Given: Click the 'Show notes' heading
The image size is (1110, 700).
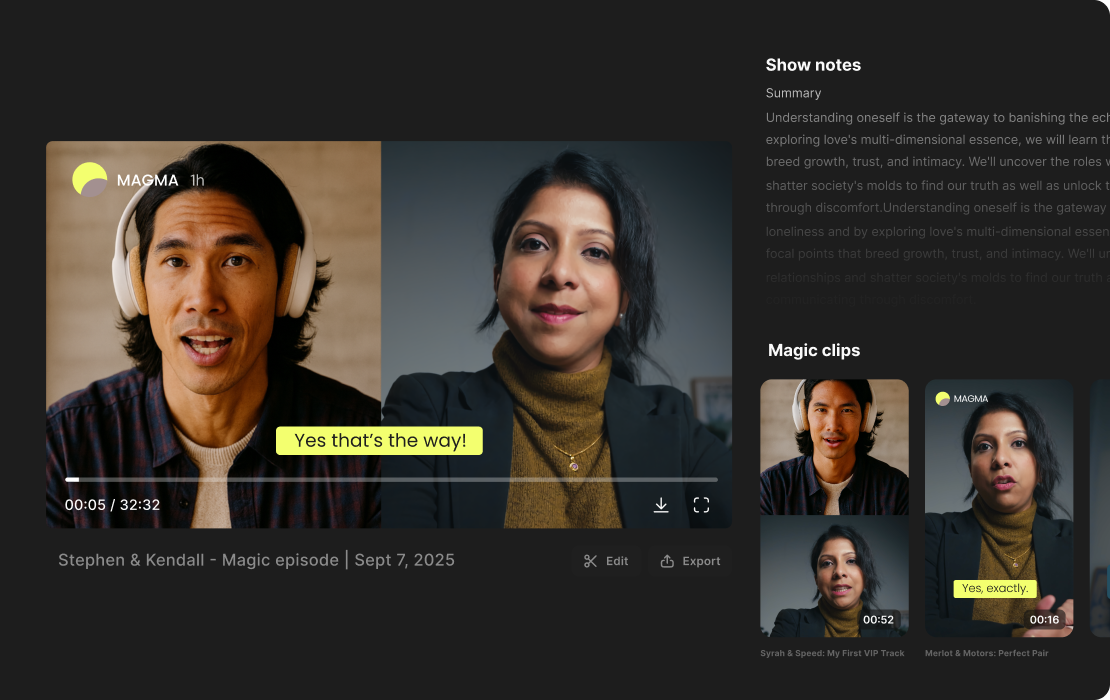Looking at the screenshot, I should 813,65.
